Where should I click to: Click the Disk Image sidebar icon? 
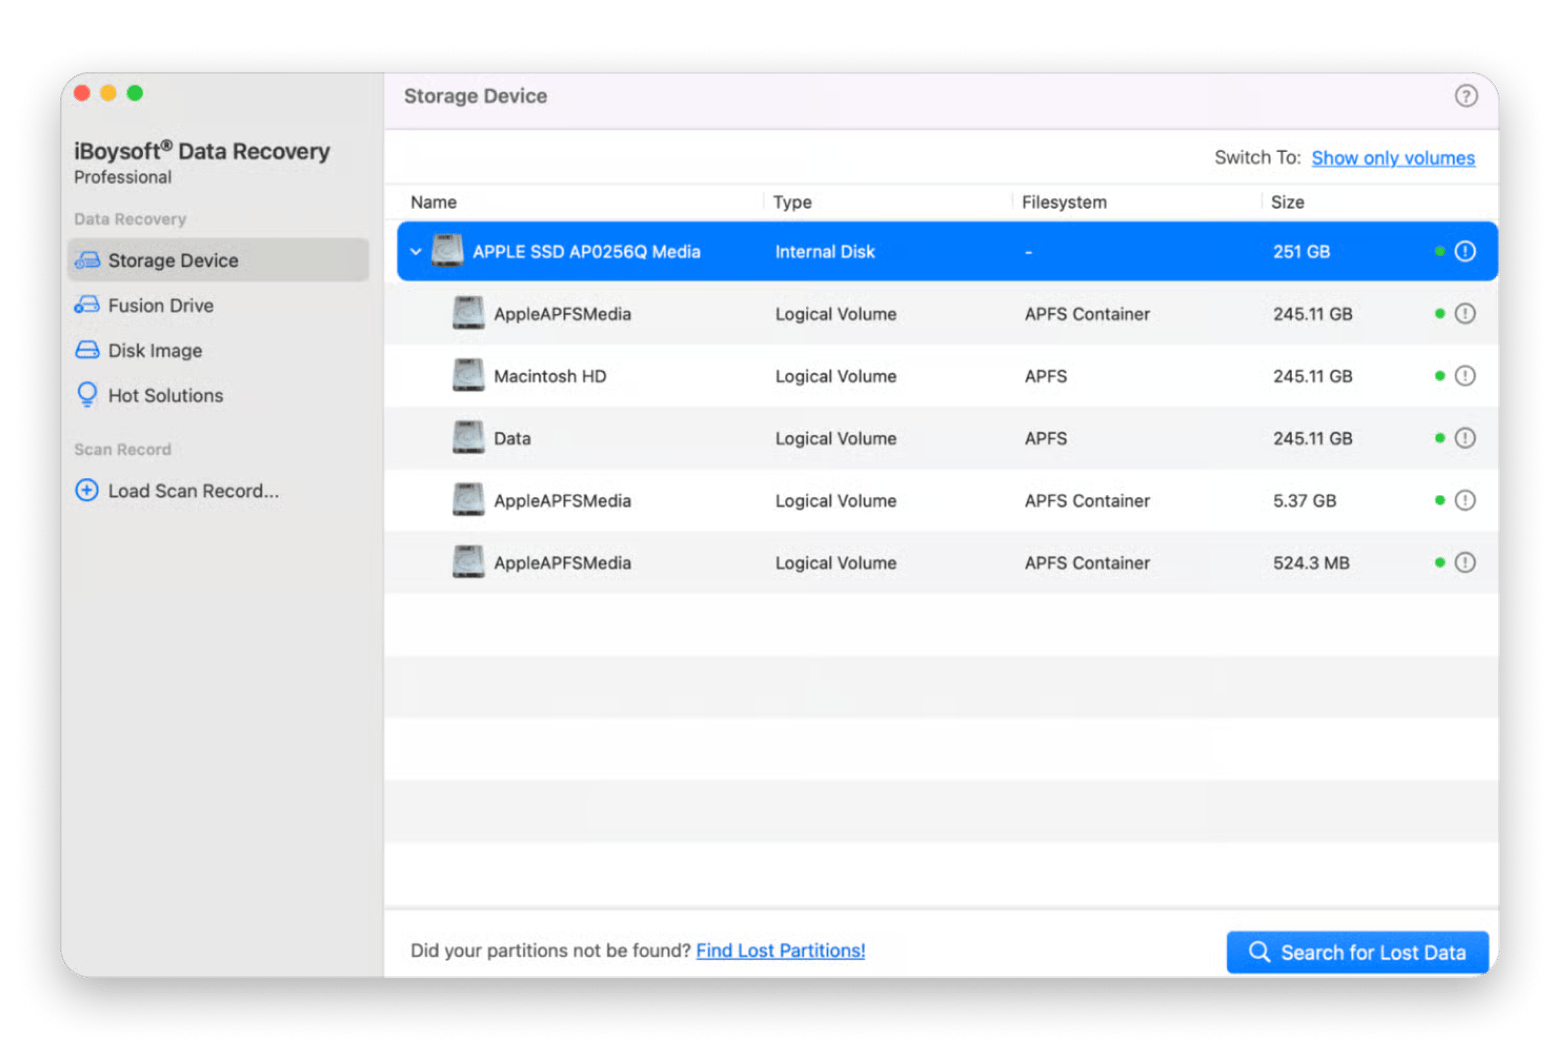pos(87,350)
